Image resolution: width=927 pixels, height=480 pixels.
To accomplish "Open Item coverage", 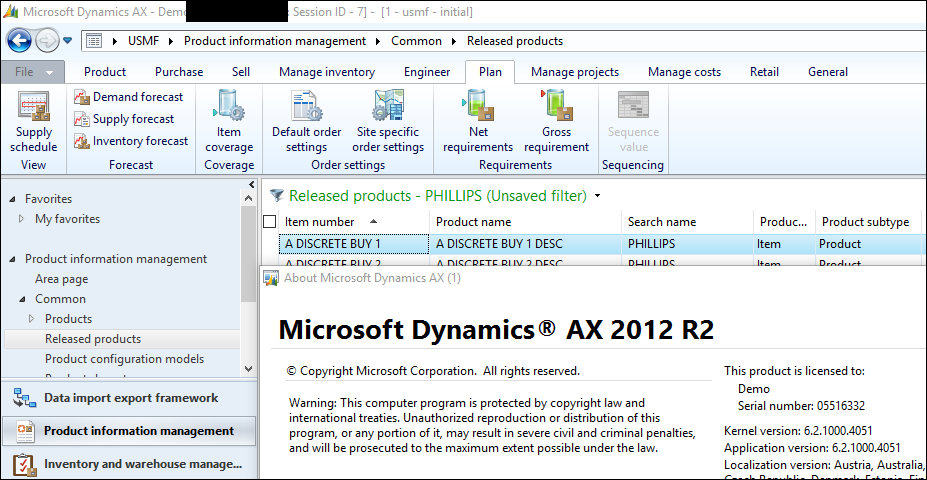I will 229,123.
